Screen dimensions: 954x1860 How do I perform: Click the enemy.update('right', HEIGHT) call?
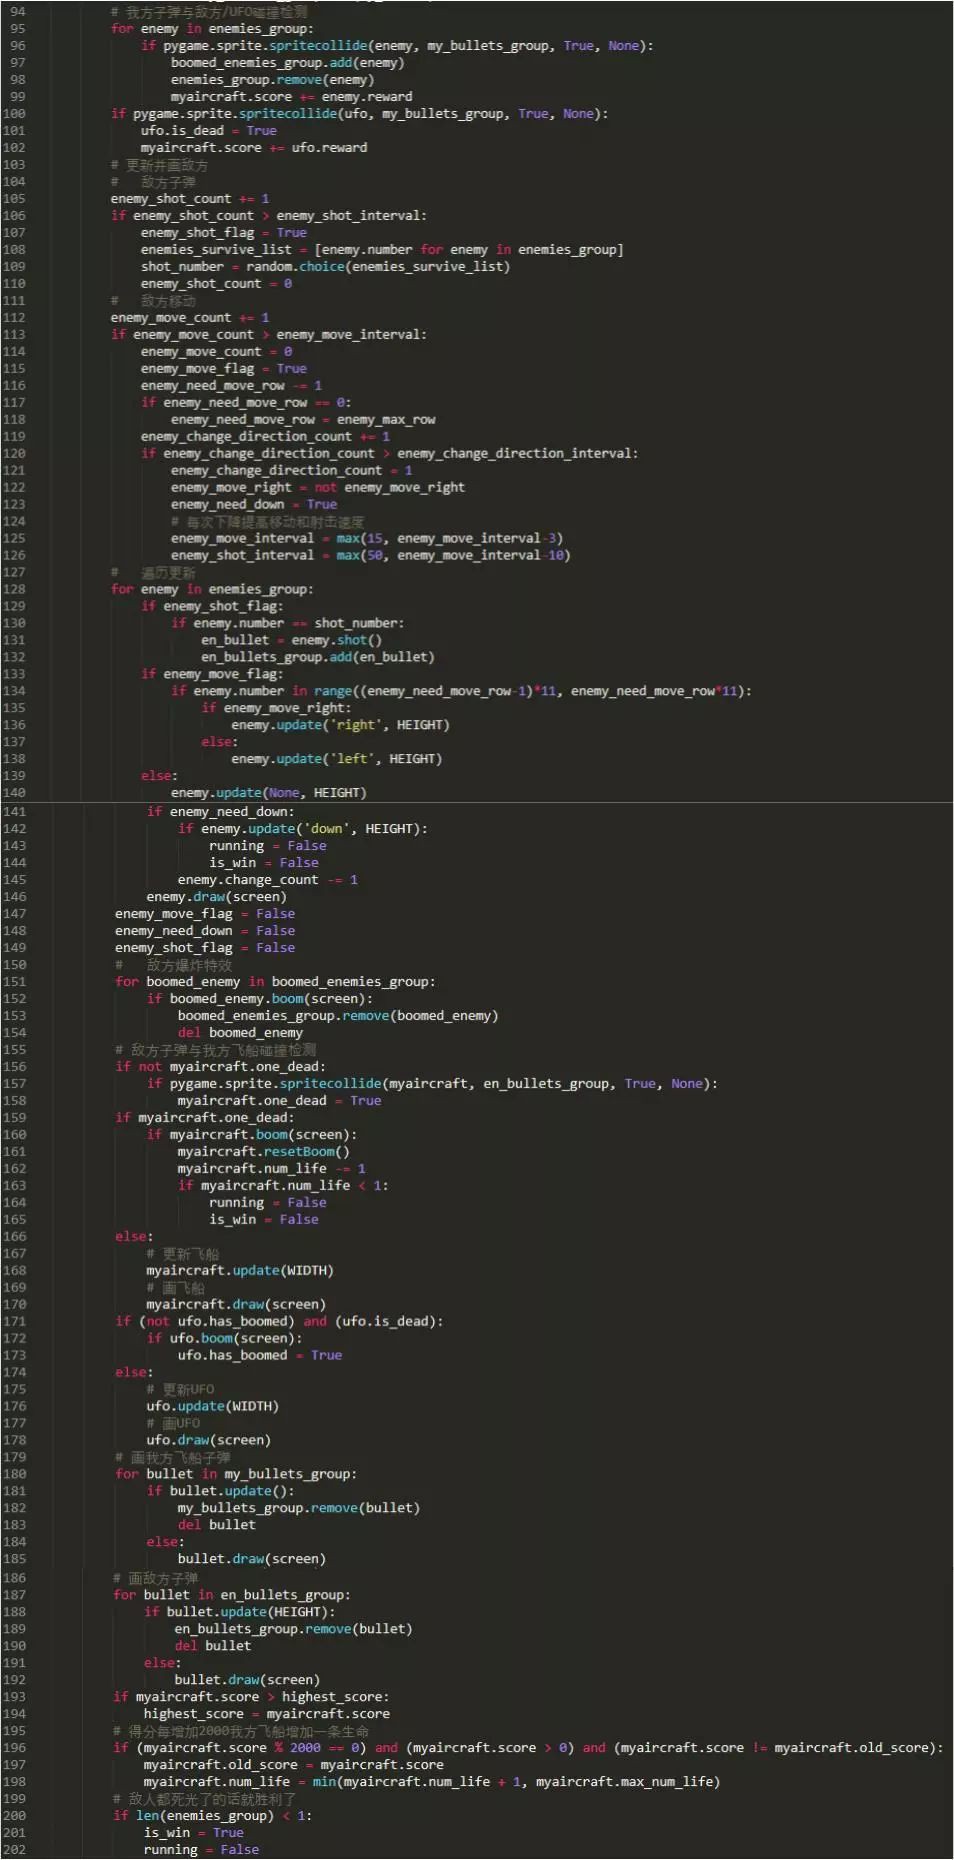[340, 726]
